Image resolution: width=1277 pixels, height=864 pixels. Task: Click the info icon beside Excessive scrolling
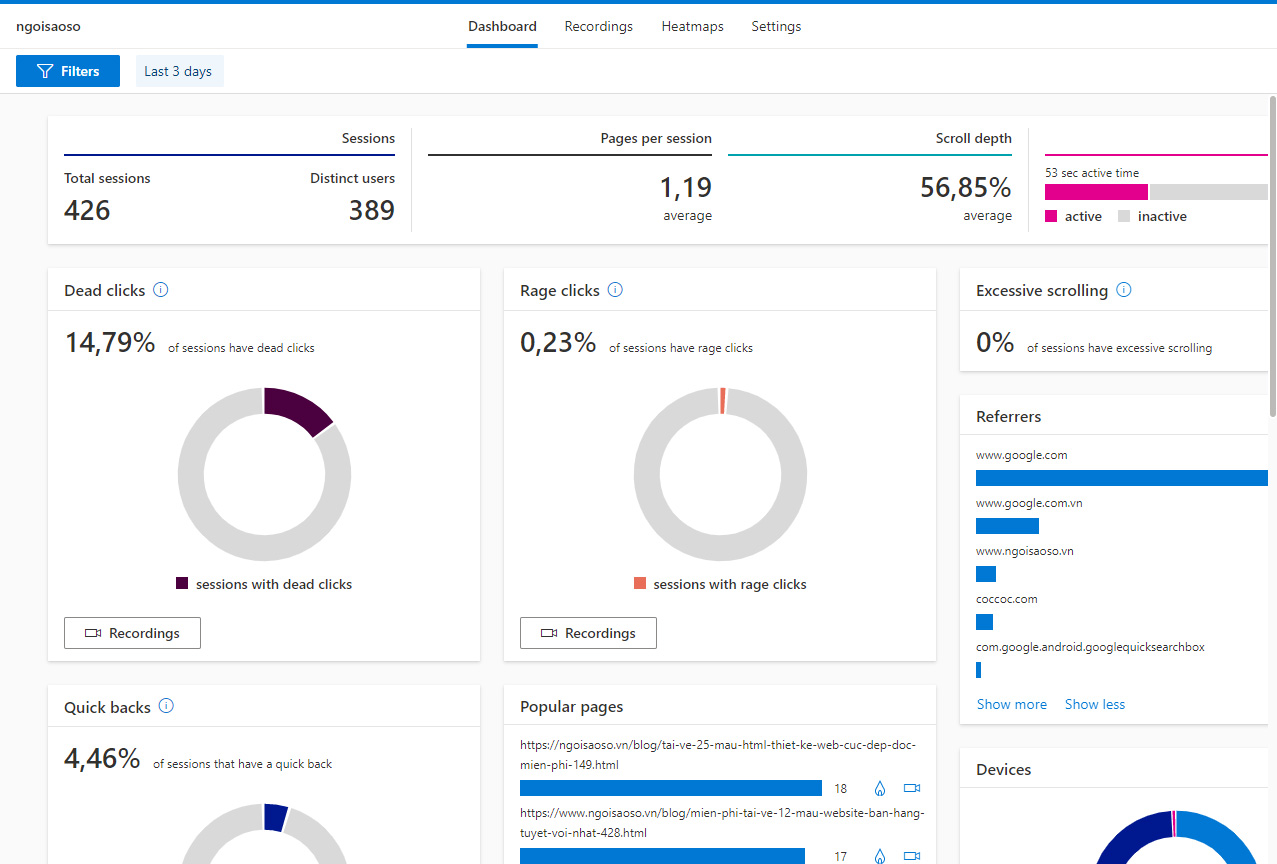tap(1123, 290)
